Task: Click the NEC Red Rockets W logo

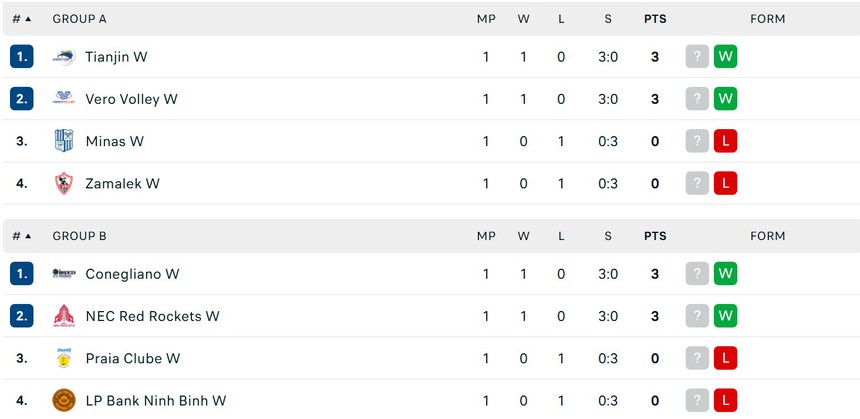Action: 64,316
